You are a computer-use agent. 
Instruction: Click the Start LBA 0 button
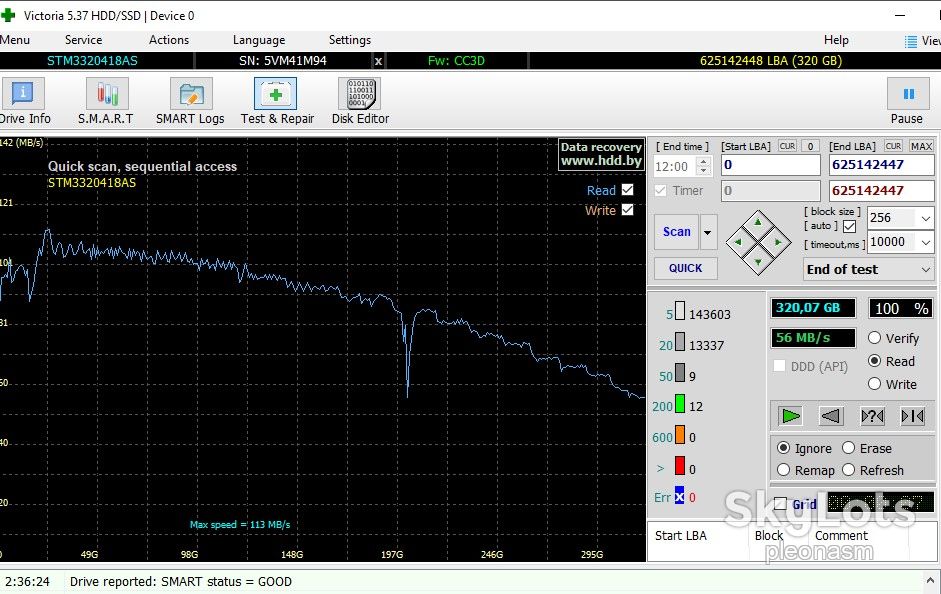pyautogui.click(x=810, y=146)
